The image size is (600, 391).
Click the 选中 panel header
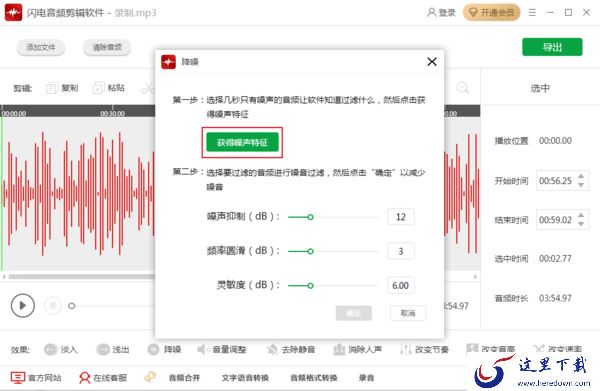(x=540, y=88)
